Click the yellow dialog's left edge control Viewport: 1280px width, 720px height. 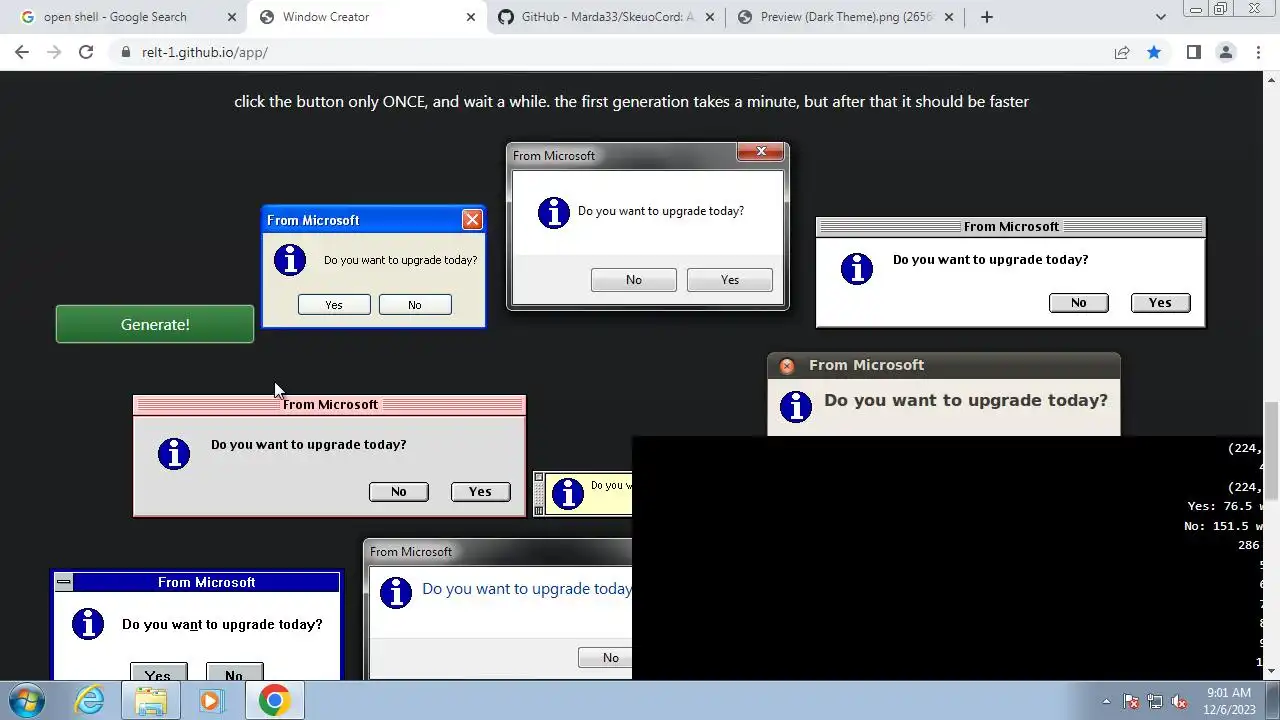tap(539, 494)
